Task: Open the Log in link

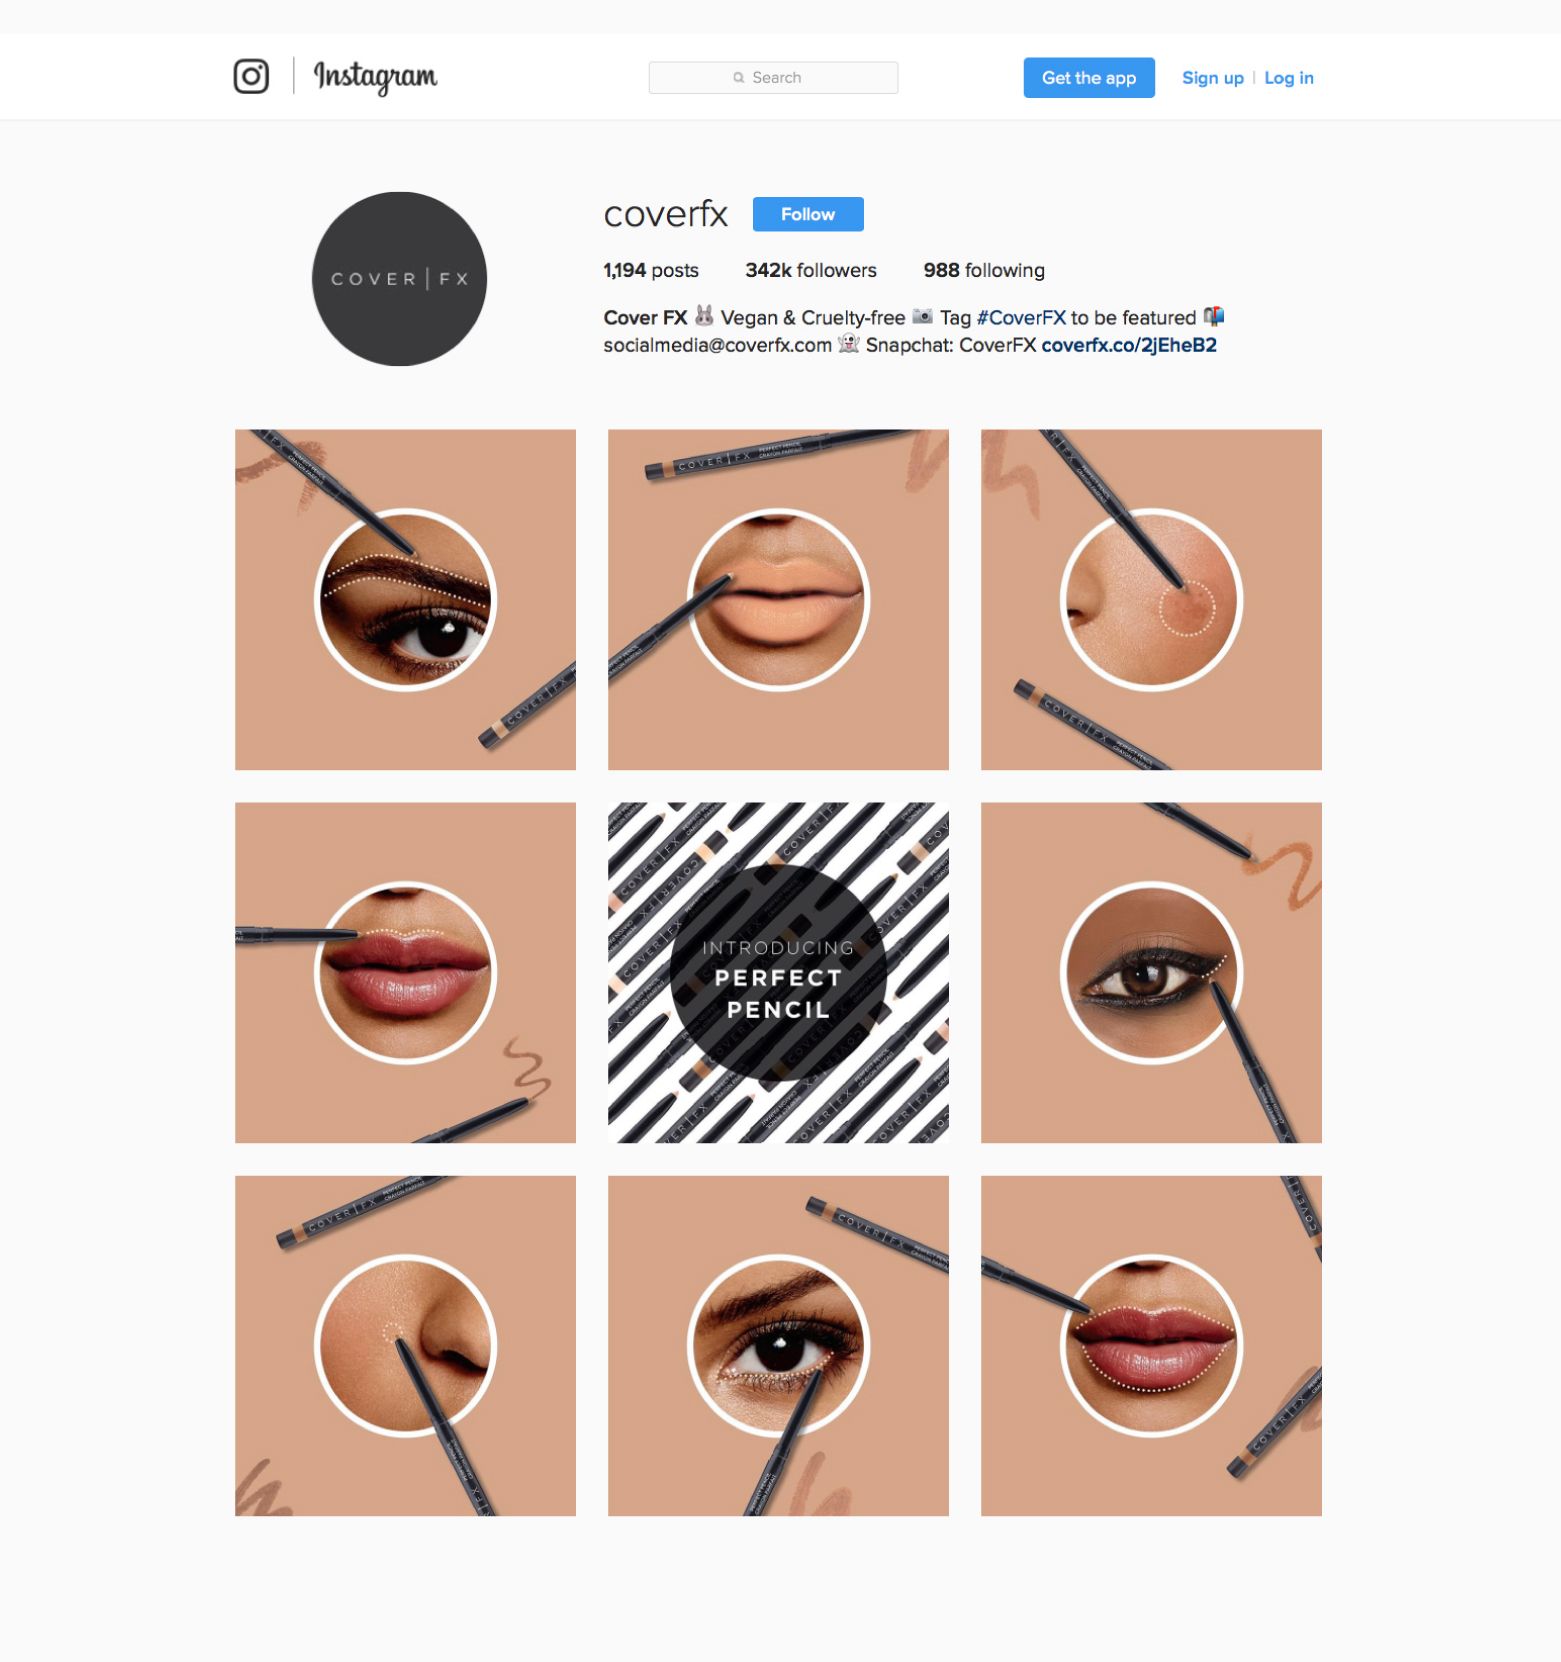Action: point(1289,78)
